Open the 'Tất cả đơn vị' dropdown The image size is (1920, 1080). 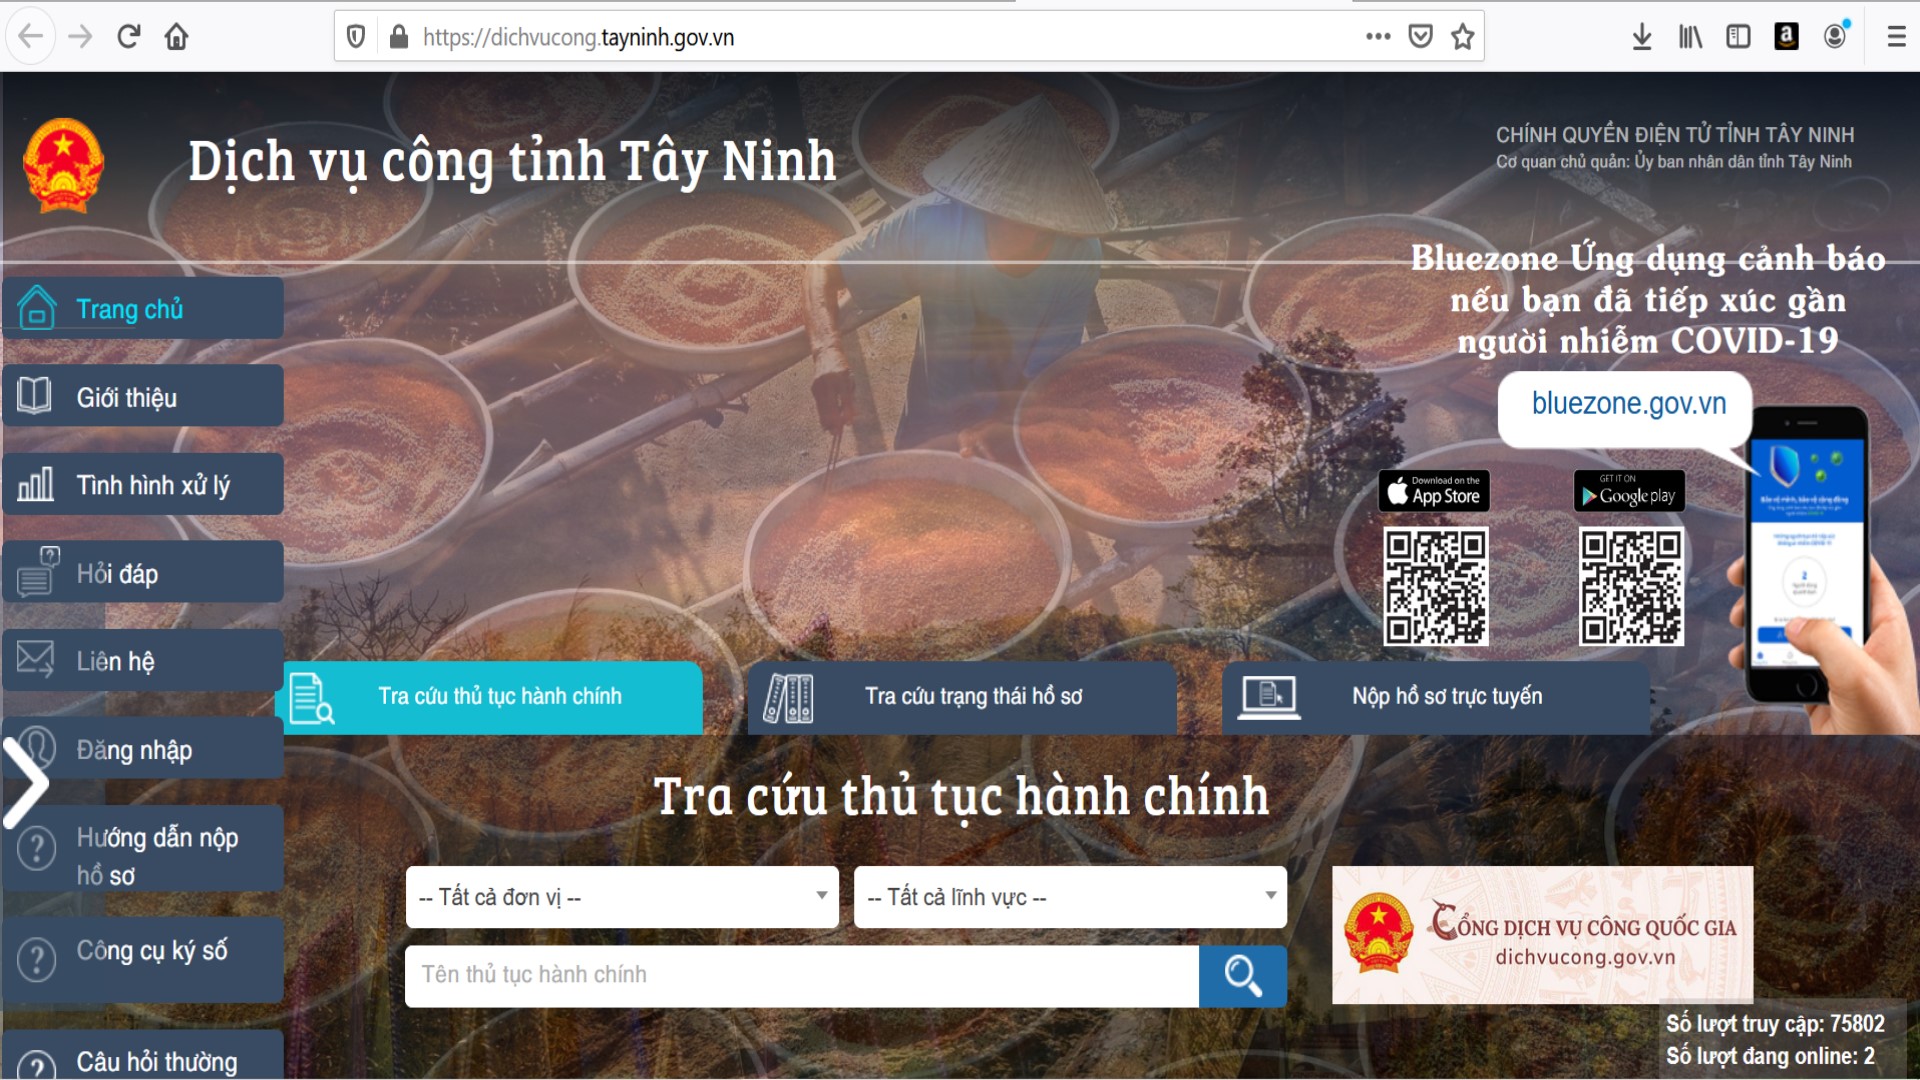(622, 897)
